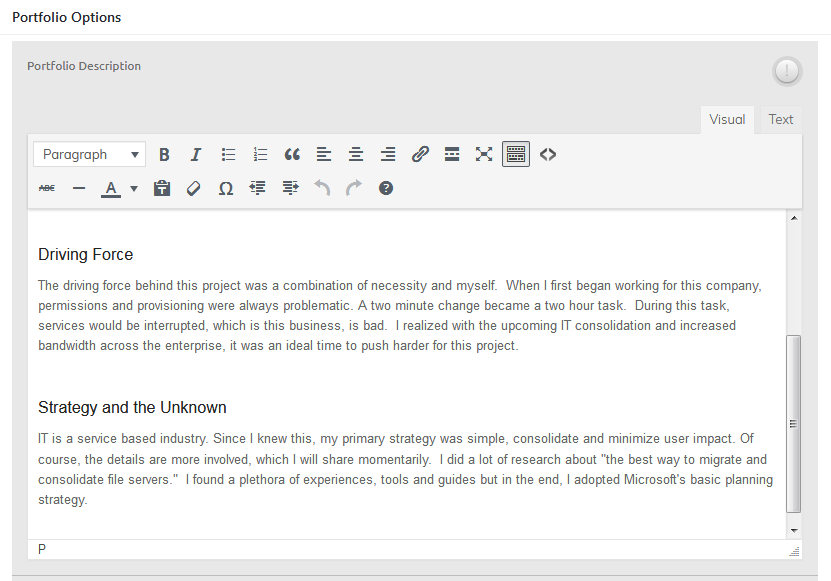Apply blockquote formatting

click(292, 154)
